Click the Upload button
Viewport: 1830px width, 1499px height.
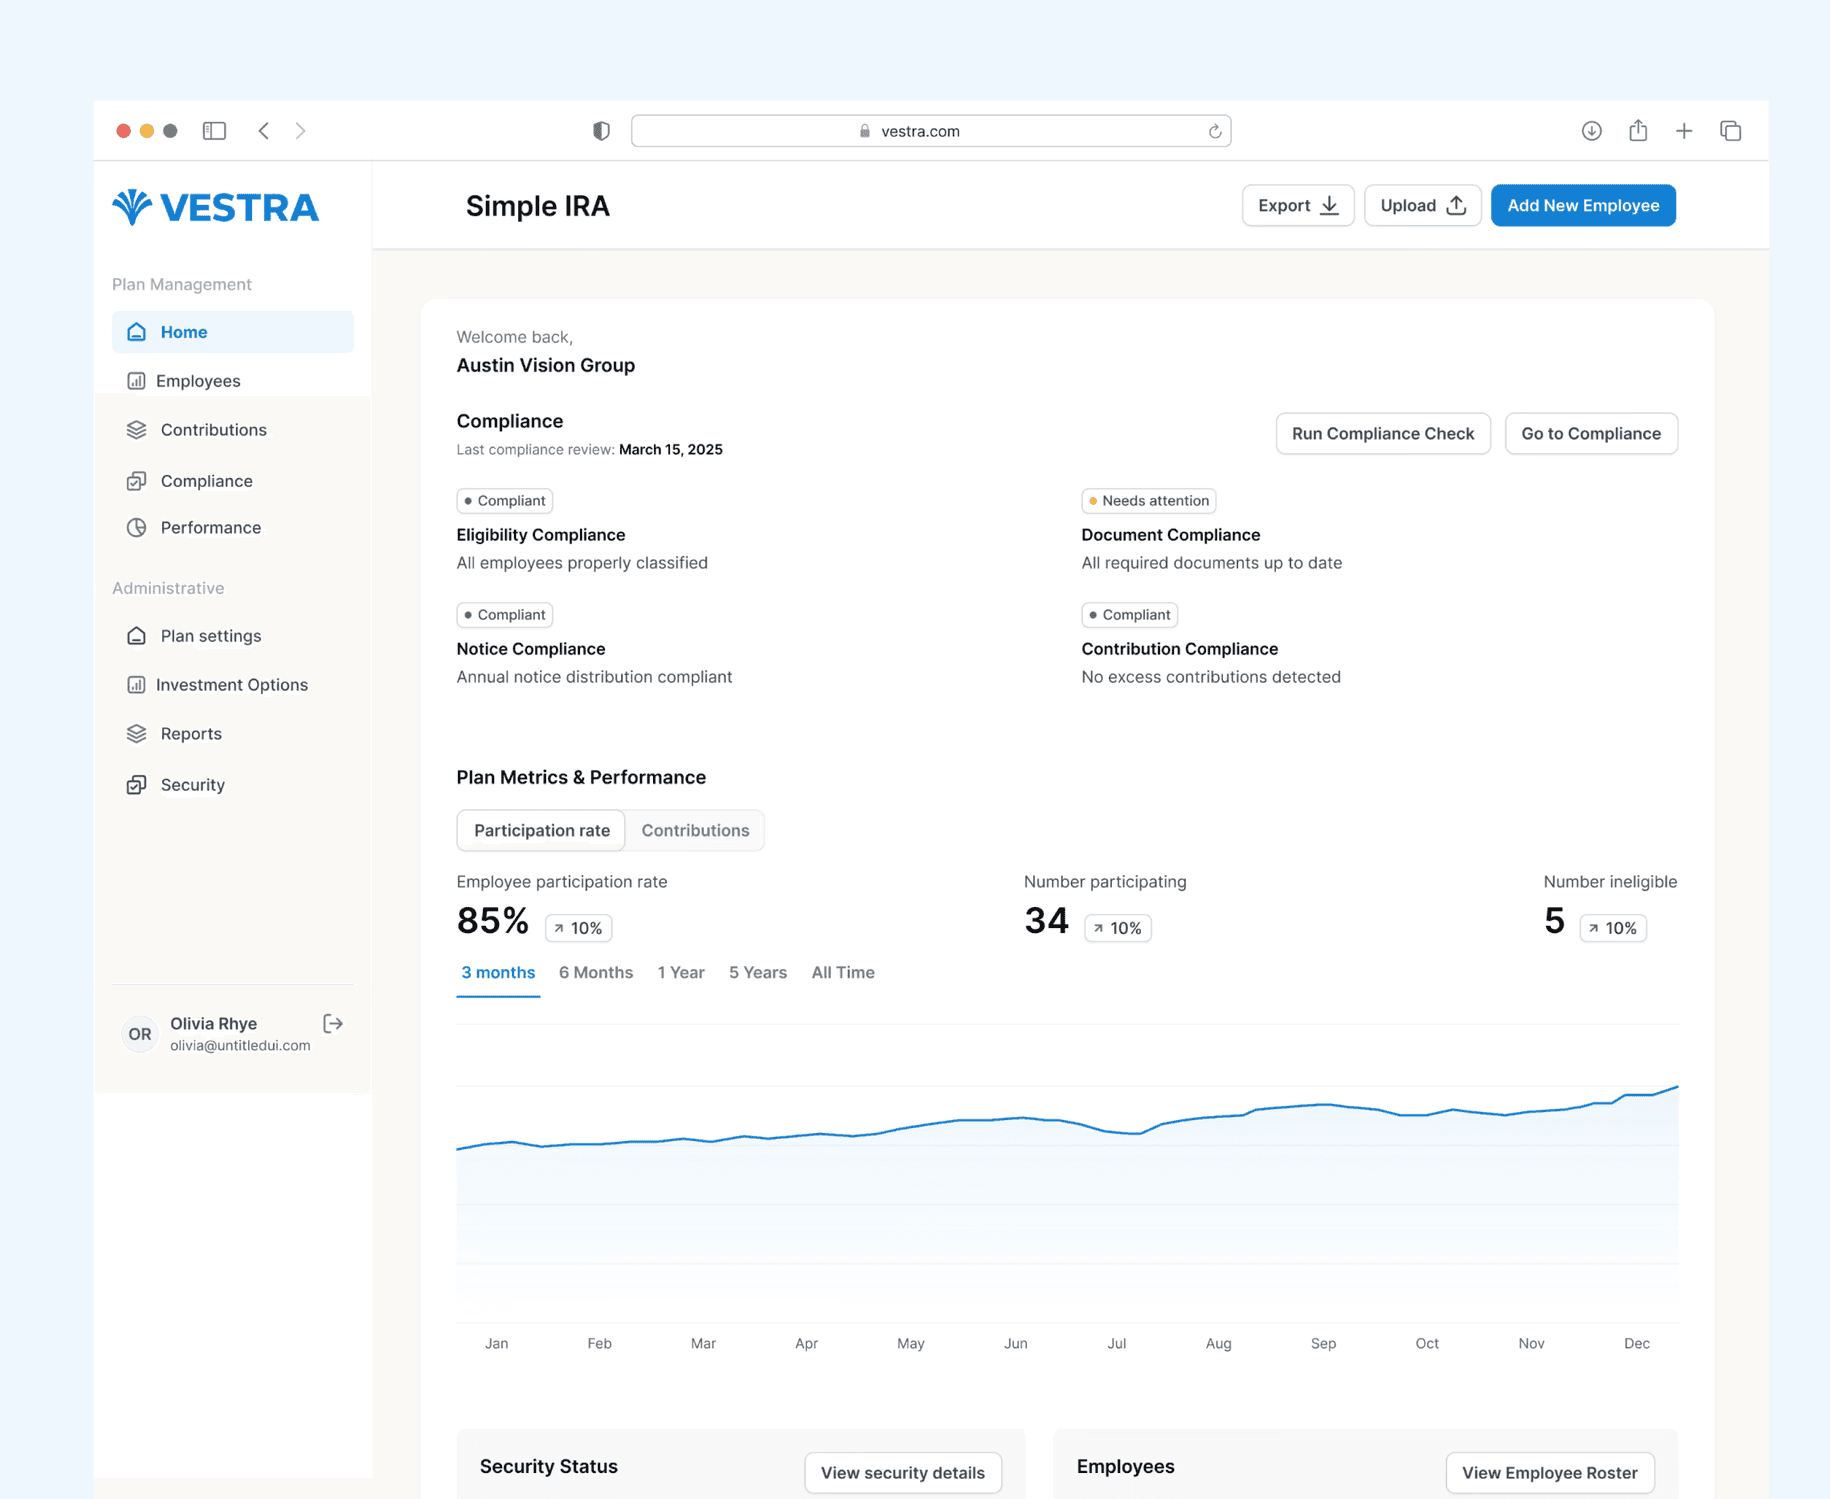point(1423,206)
